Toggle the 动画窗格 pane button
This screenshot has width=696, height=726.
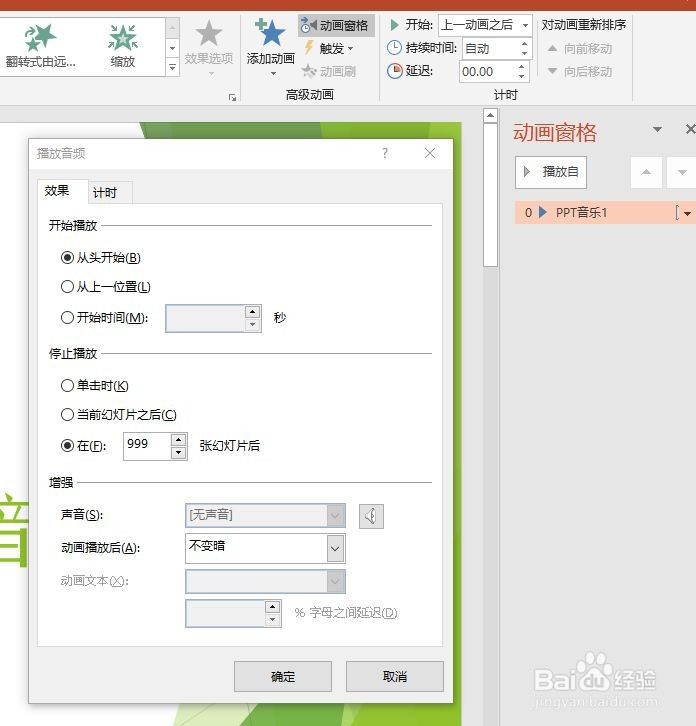click(x=335, y=25)
